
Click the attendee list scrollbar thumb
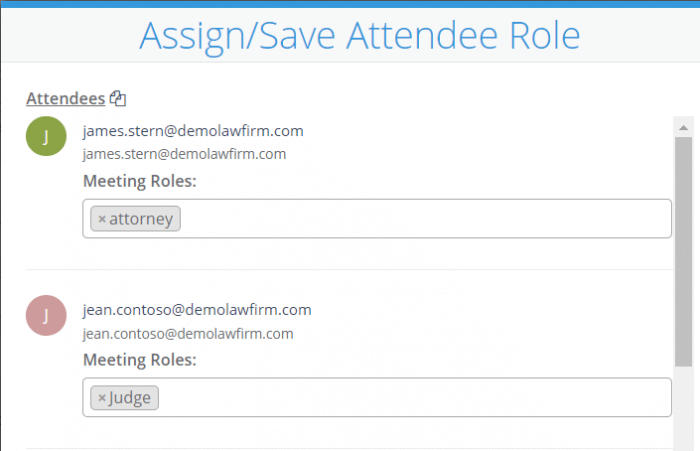(683, 251)
